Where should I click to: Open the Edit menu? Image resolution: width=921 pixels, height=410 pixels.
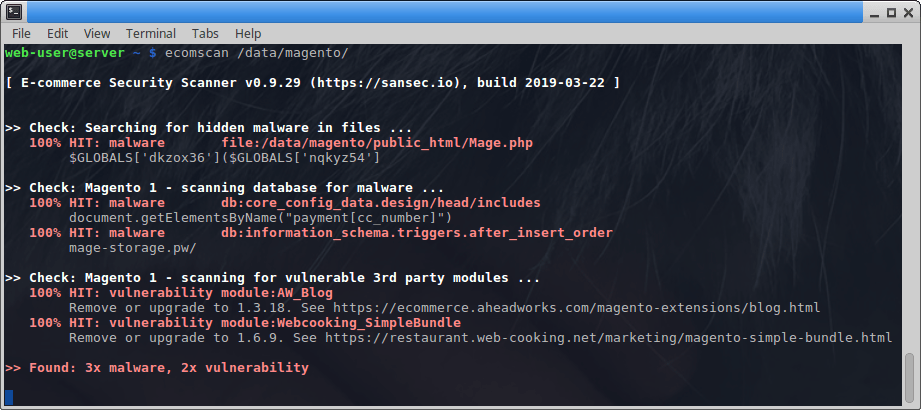click(58, 33)
